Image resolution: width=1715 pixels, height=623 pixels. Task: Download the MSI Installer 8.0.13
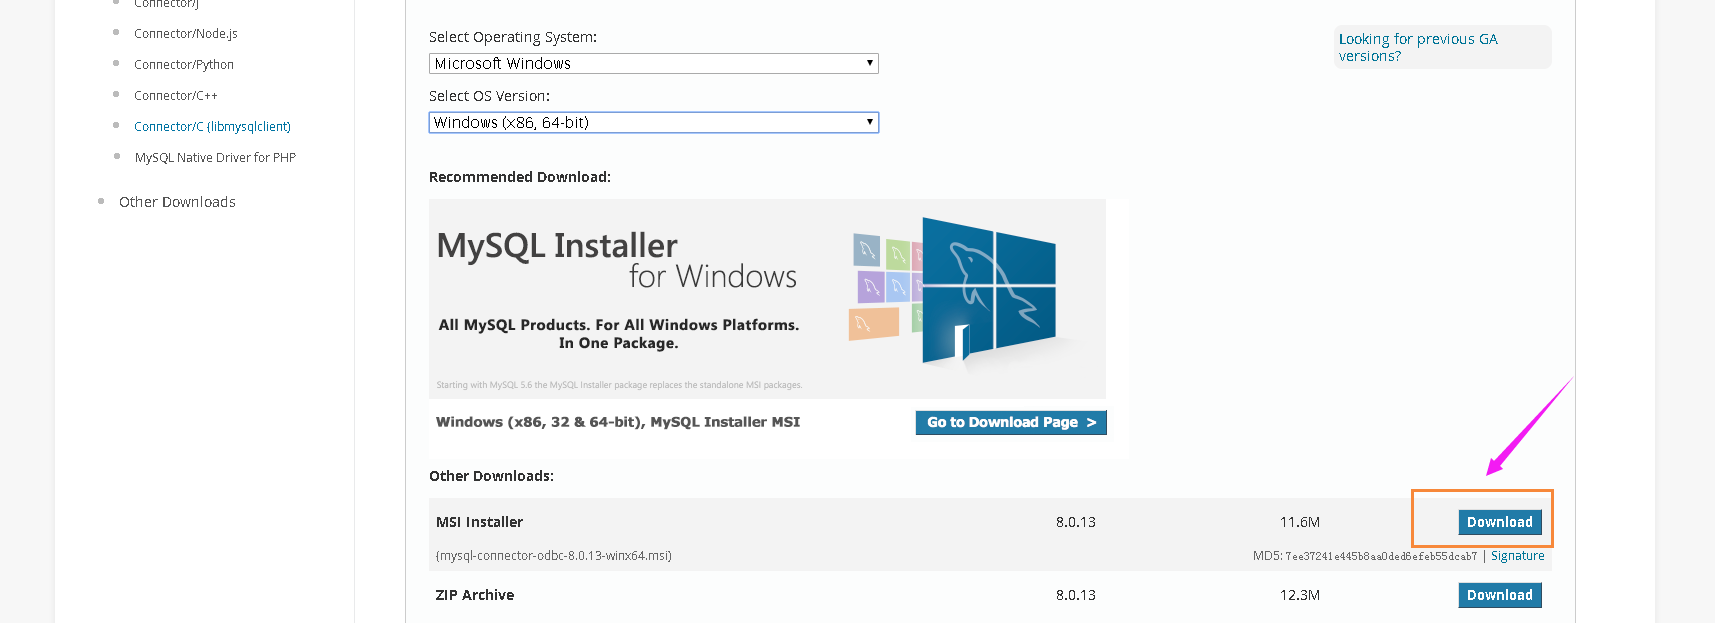[1500, 522]
